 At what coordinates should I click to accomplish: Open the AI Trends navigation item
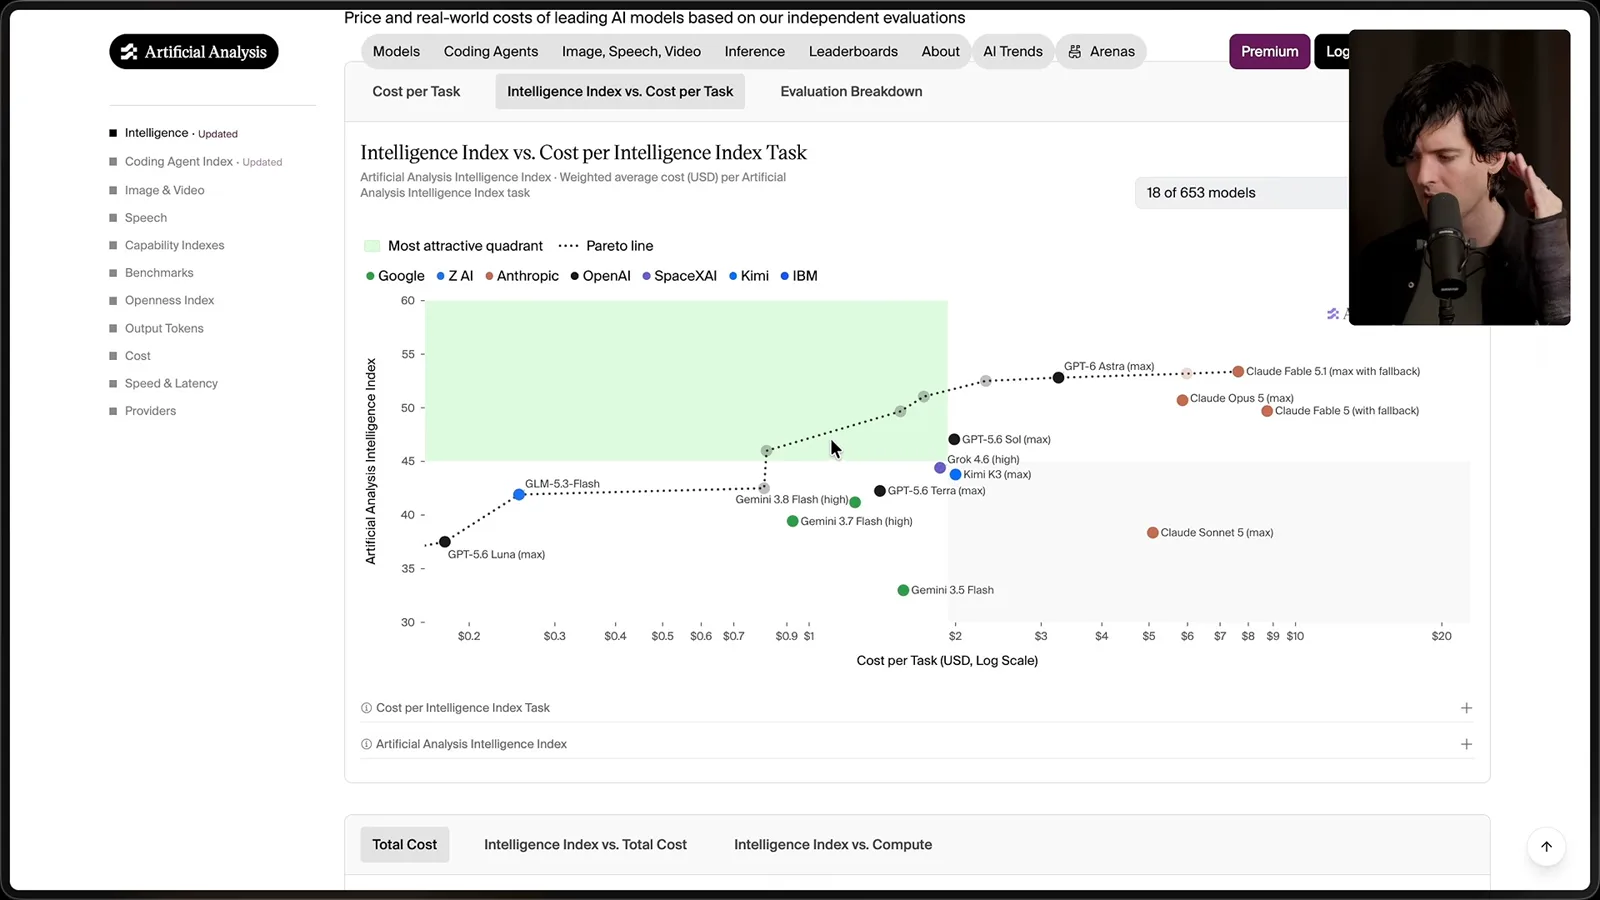pyautogui.click(x=1013, y=52)
